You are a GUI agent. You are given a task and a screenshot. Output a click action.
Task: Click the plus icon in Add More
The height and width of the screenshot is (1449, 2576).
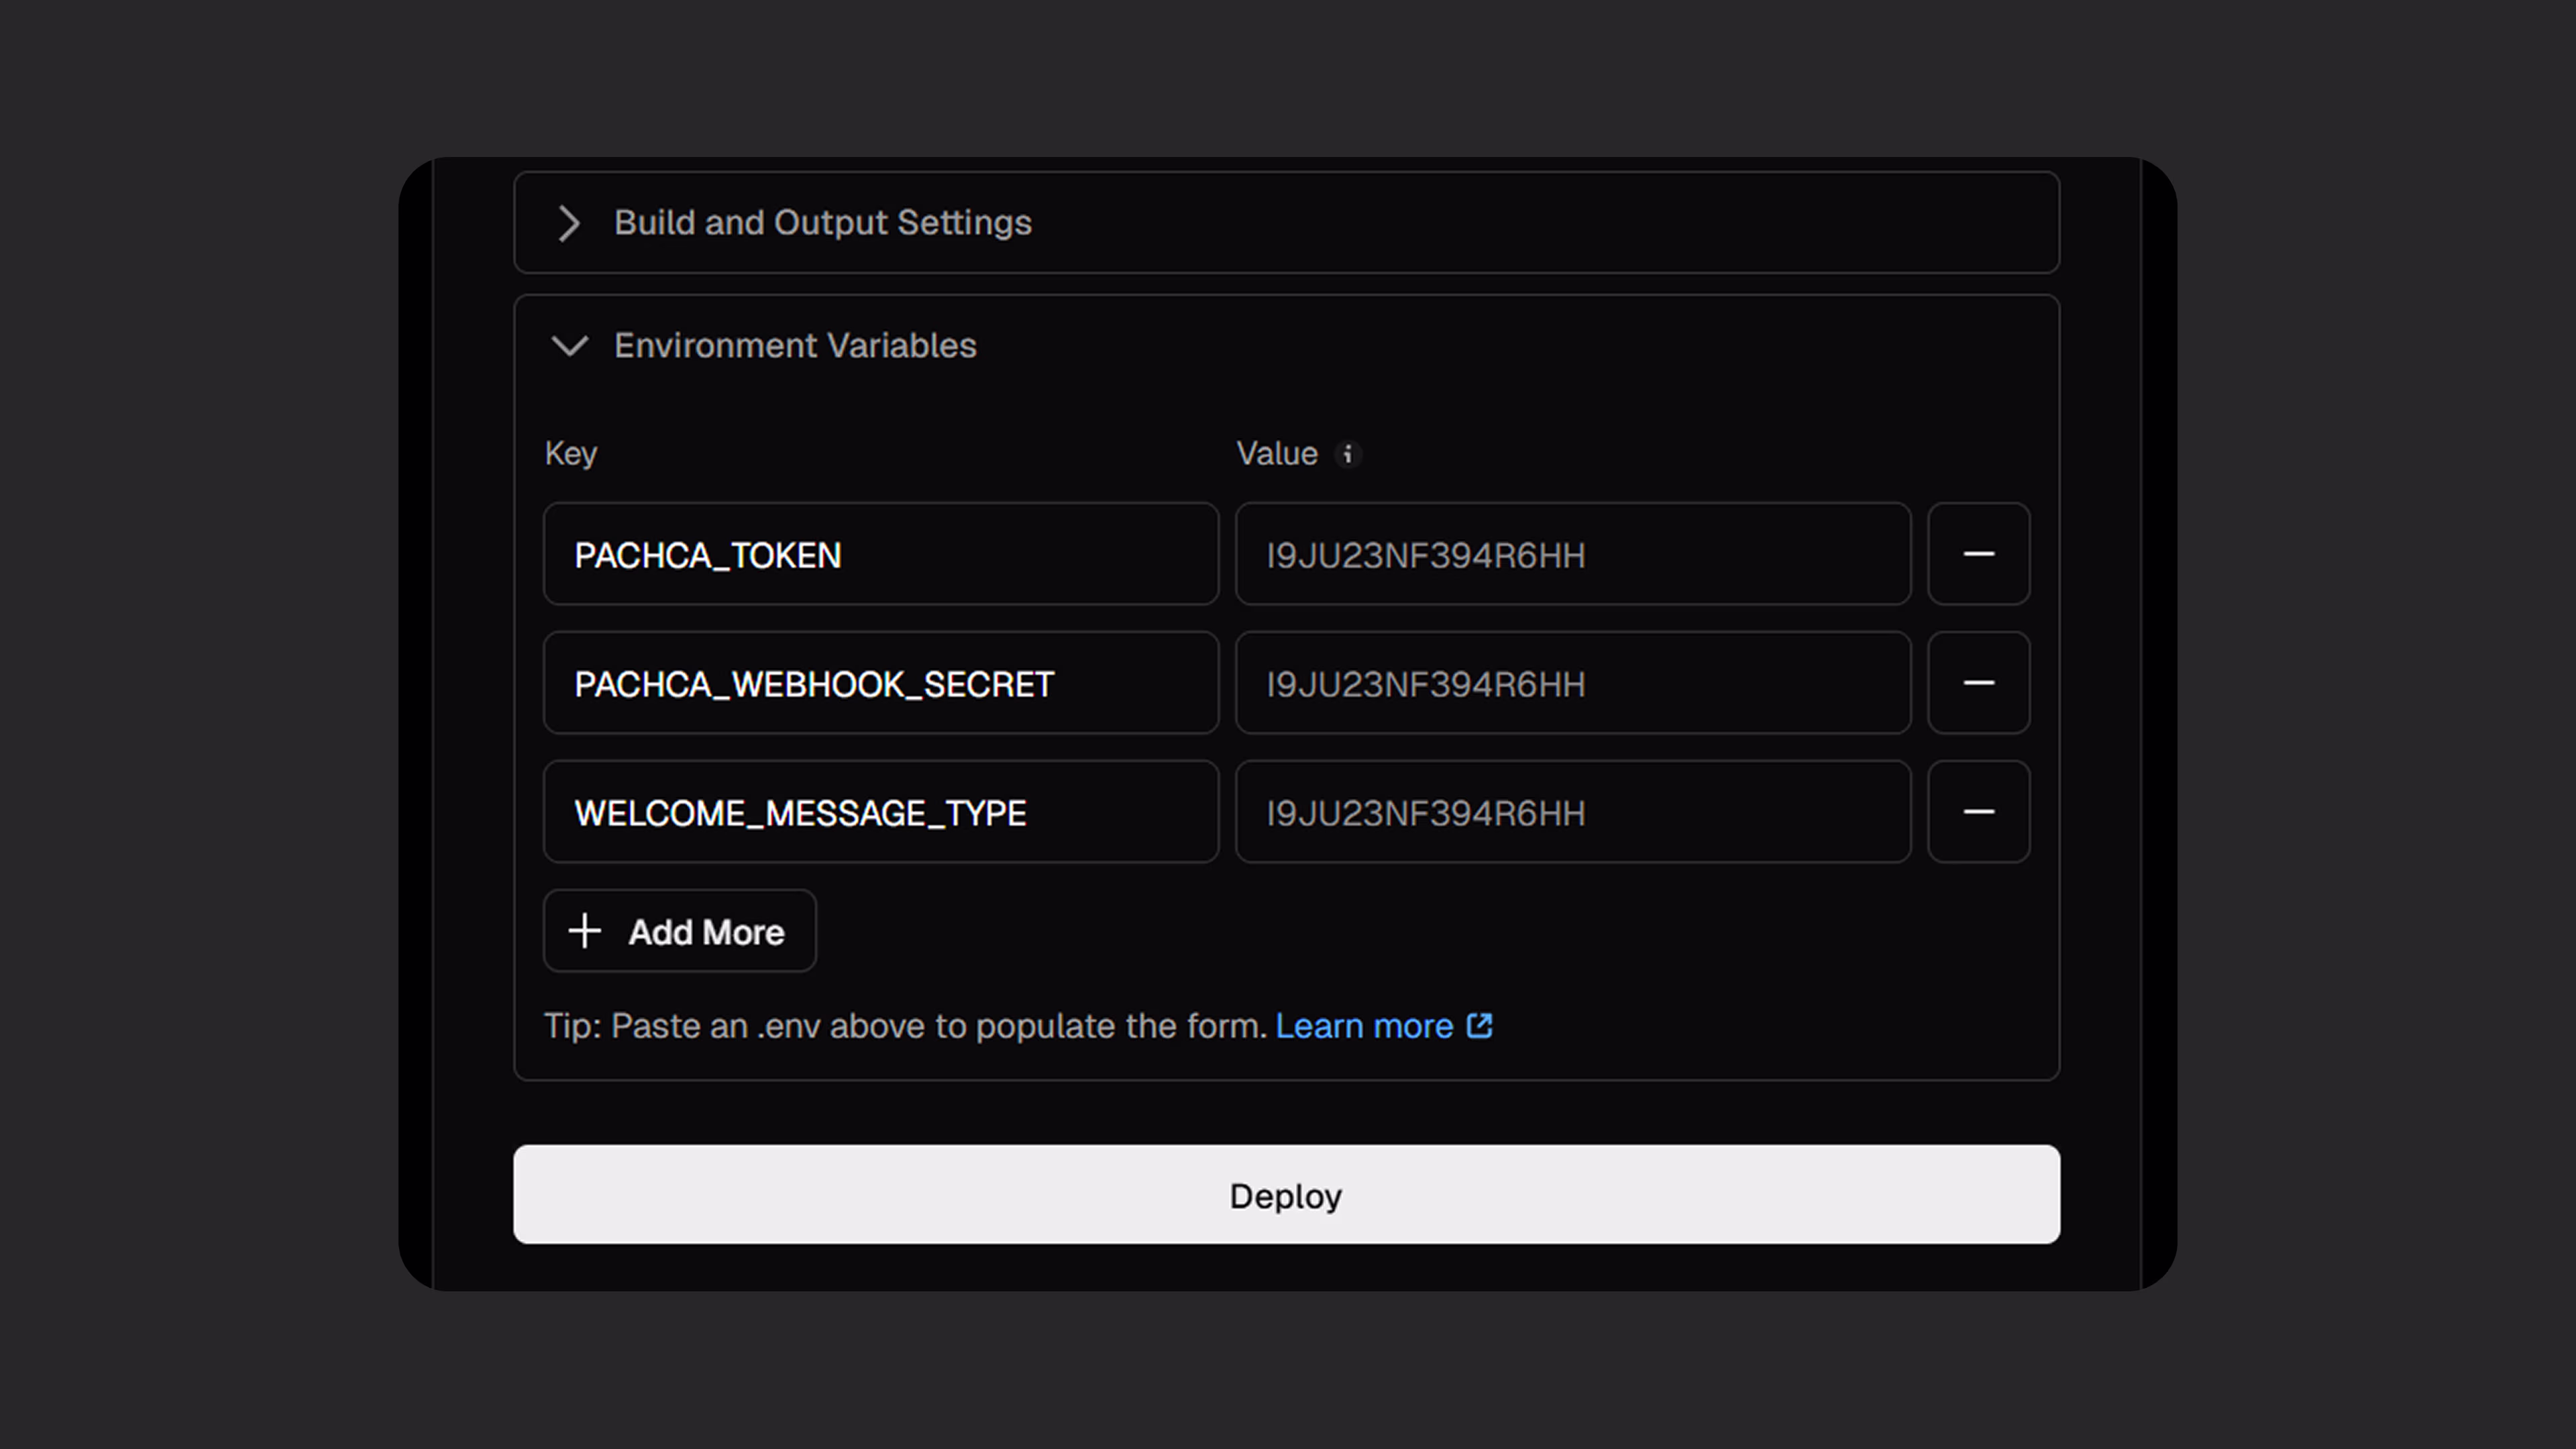point(585,931)
